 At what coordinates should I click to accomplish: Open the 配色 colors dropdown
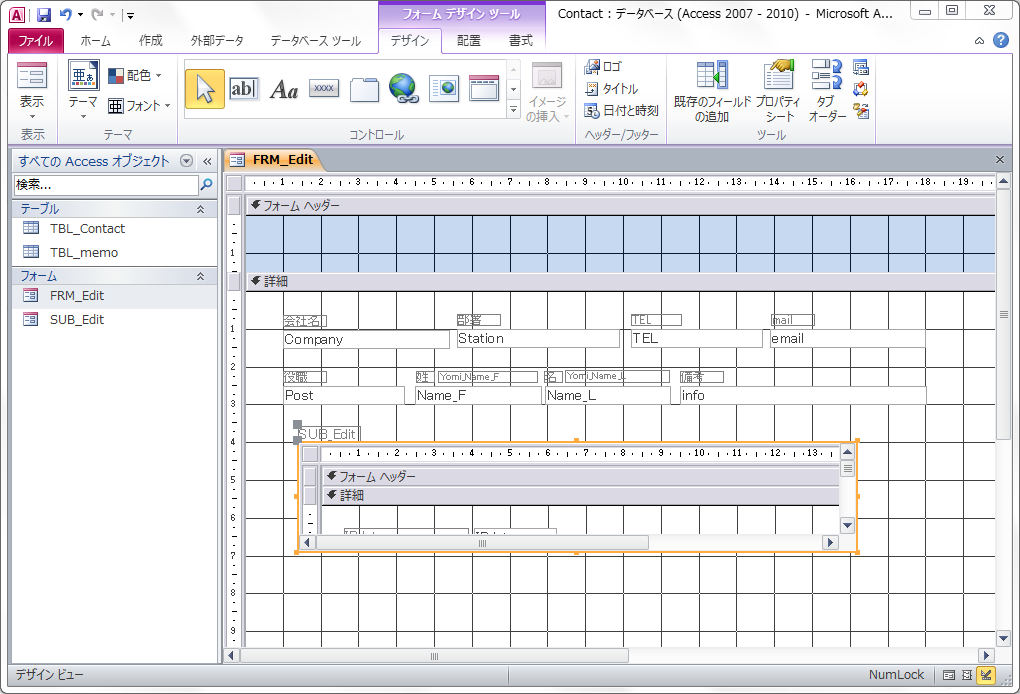[x=135, y=75]
